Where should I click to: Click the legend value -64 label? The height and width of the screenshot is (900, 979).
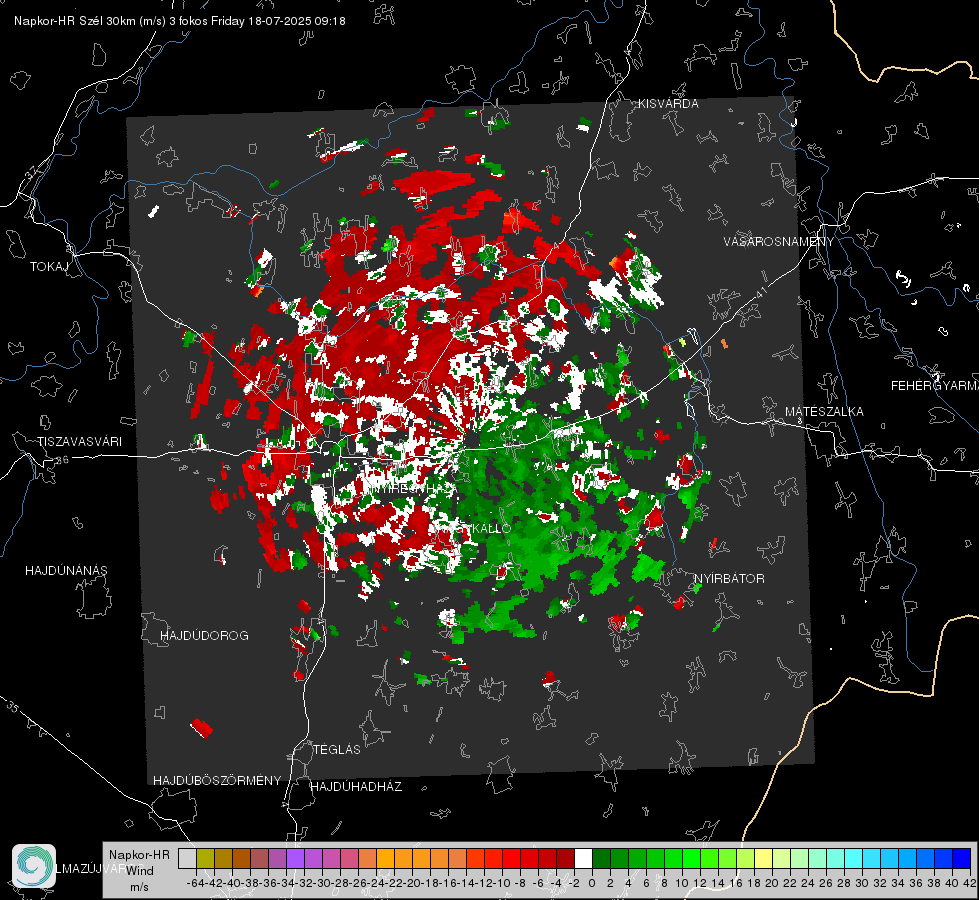[x=195, y=883]
